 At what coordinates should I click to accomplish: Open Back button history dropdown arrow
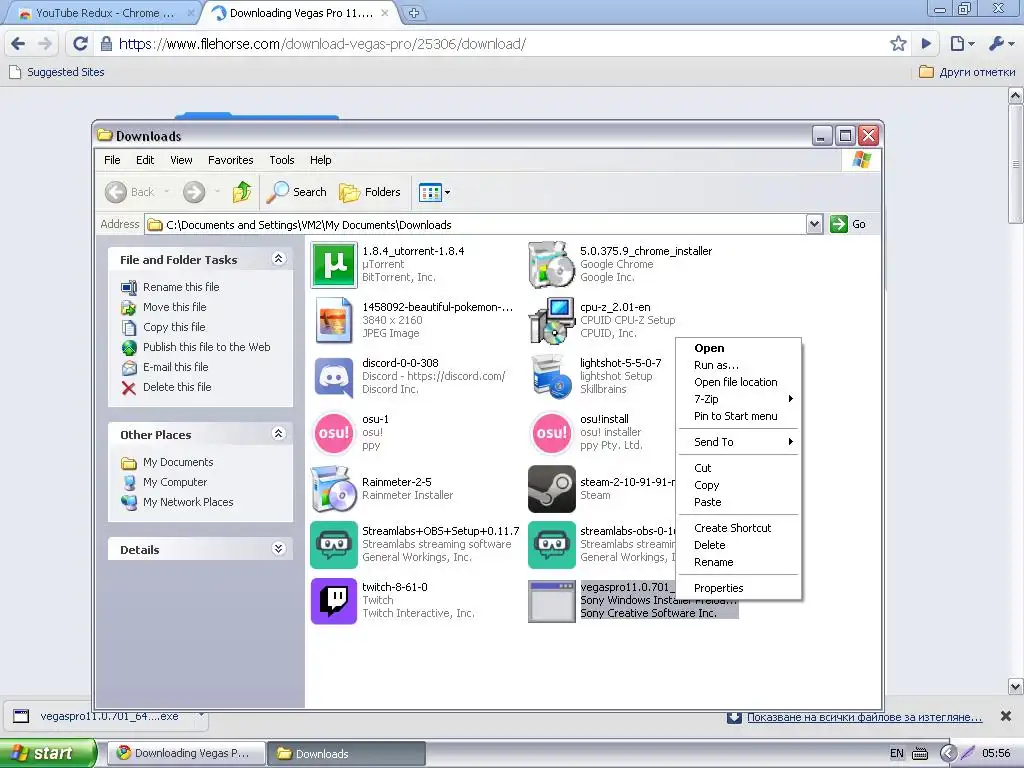(x=167, y=192)
